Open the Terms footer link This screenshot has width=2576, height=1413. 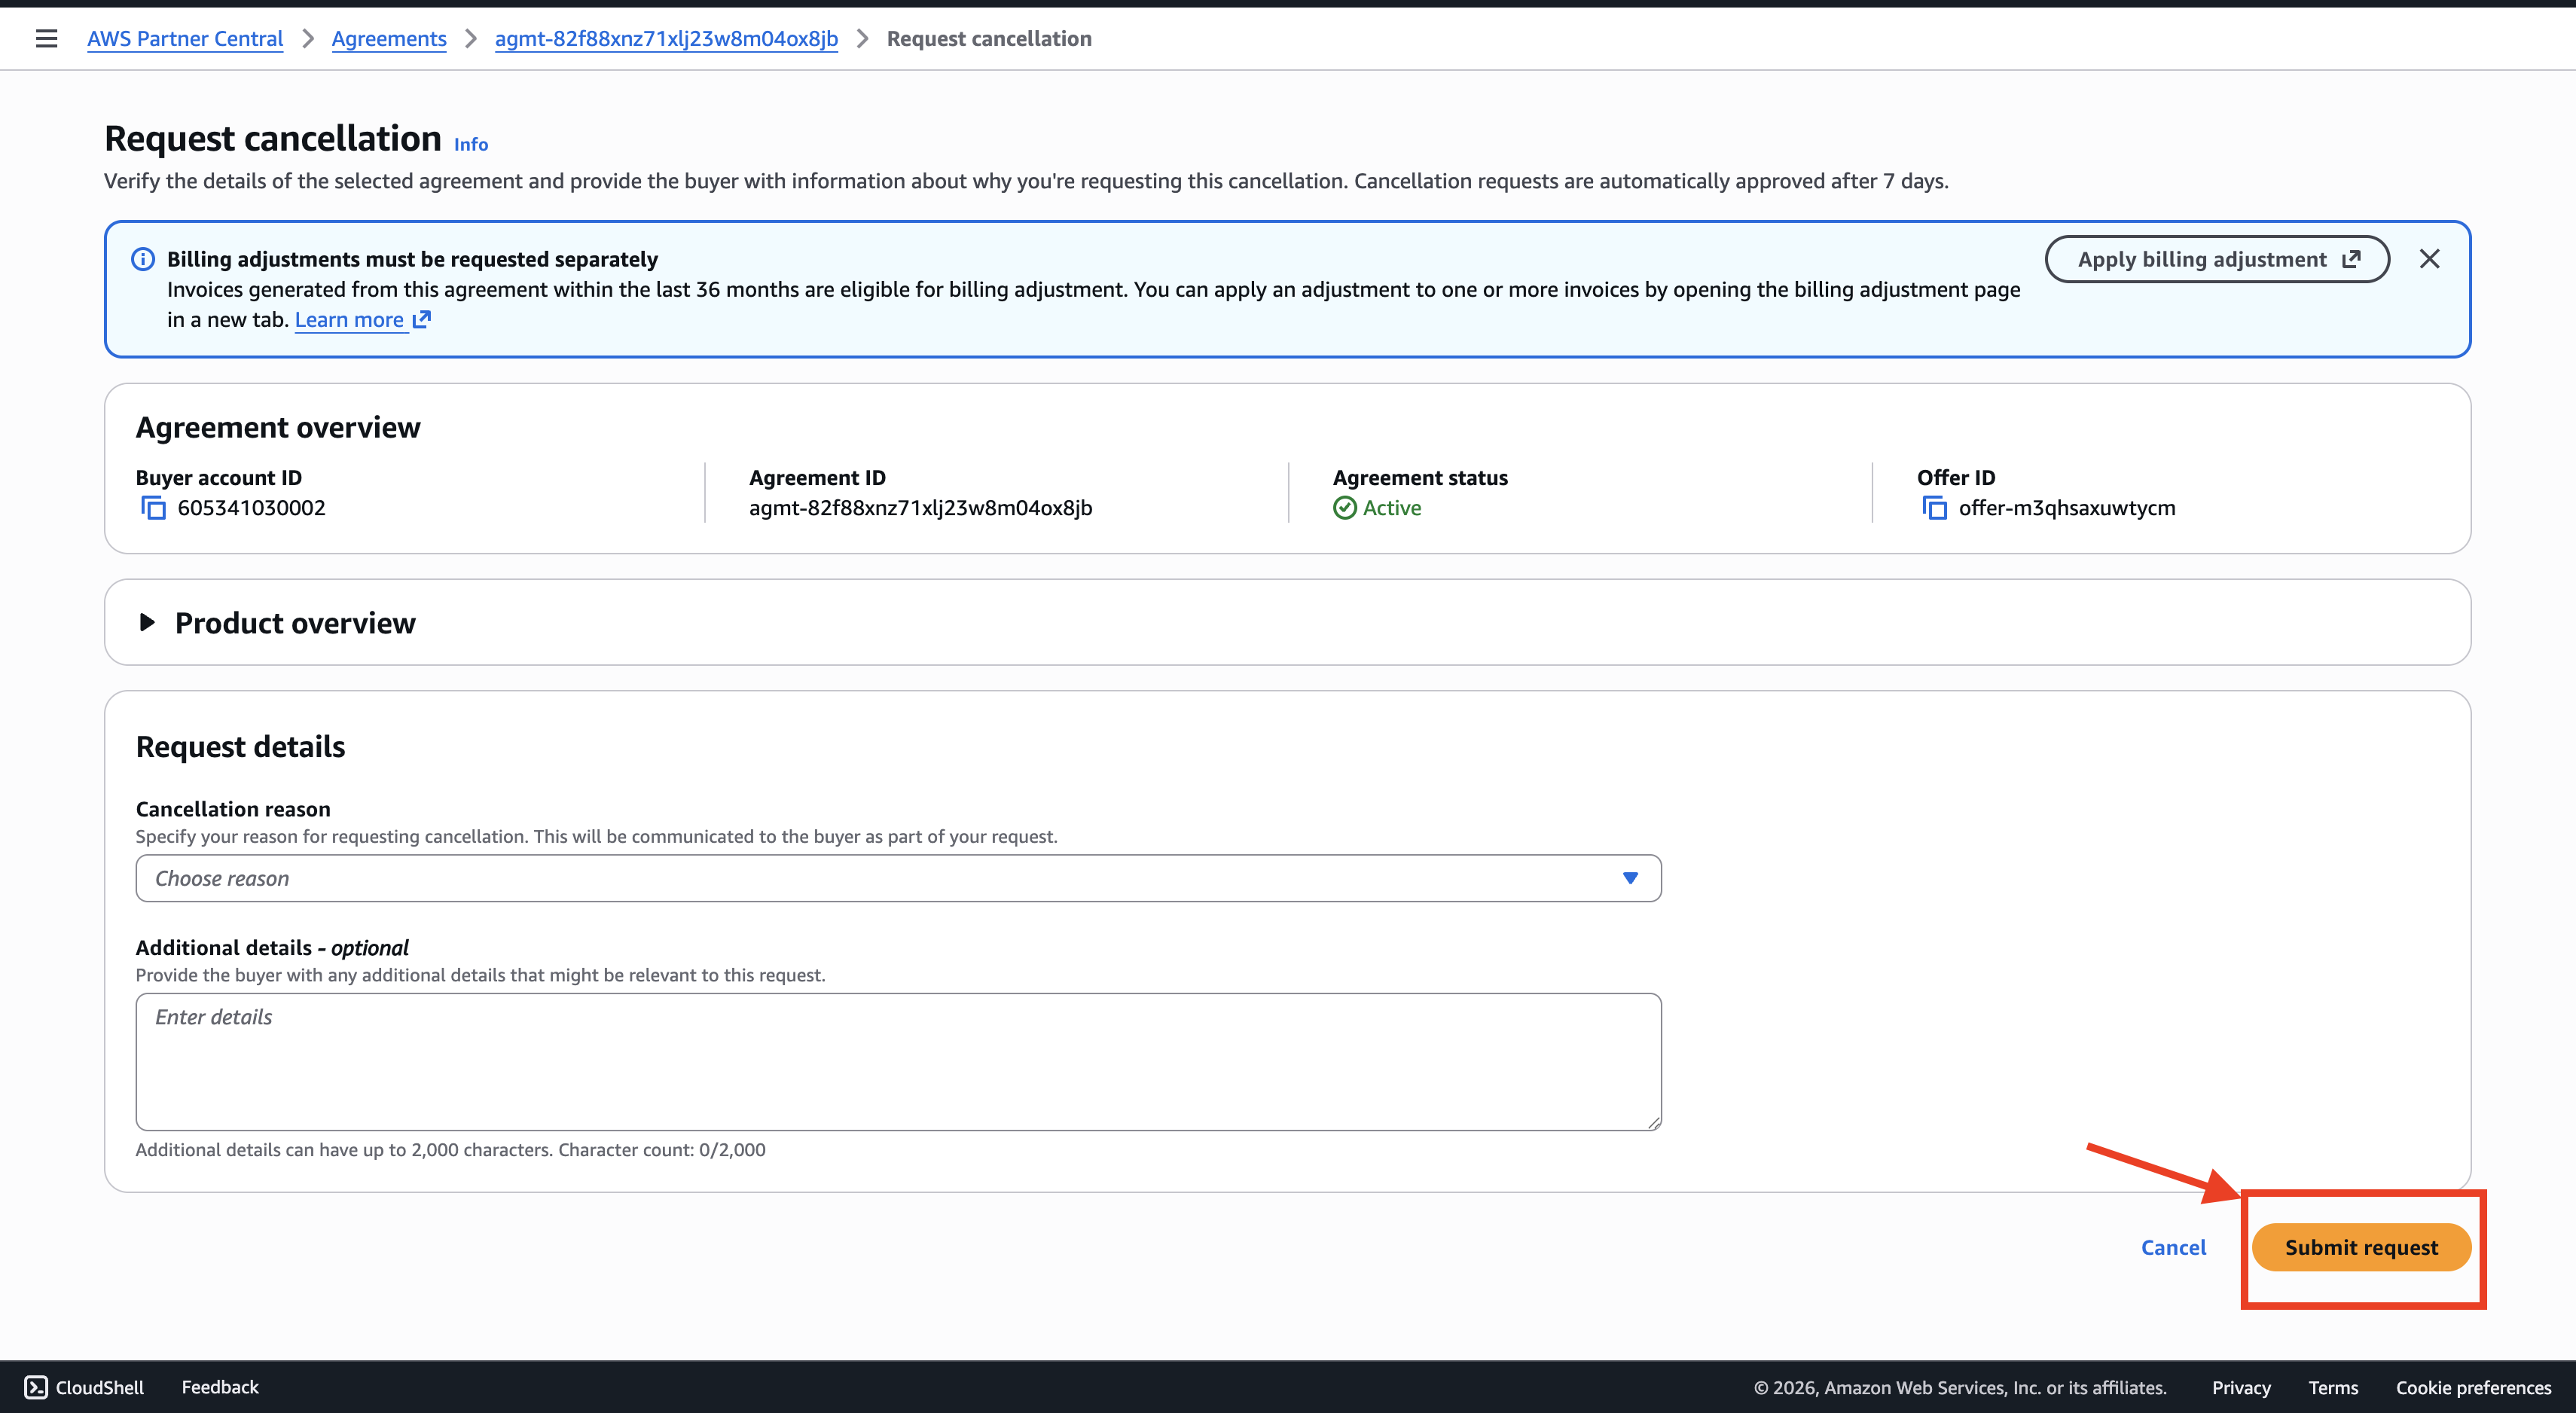tap(2333, 1387)
